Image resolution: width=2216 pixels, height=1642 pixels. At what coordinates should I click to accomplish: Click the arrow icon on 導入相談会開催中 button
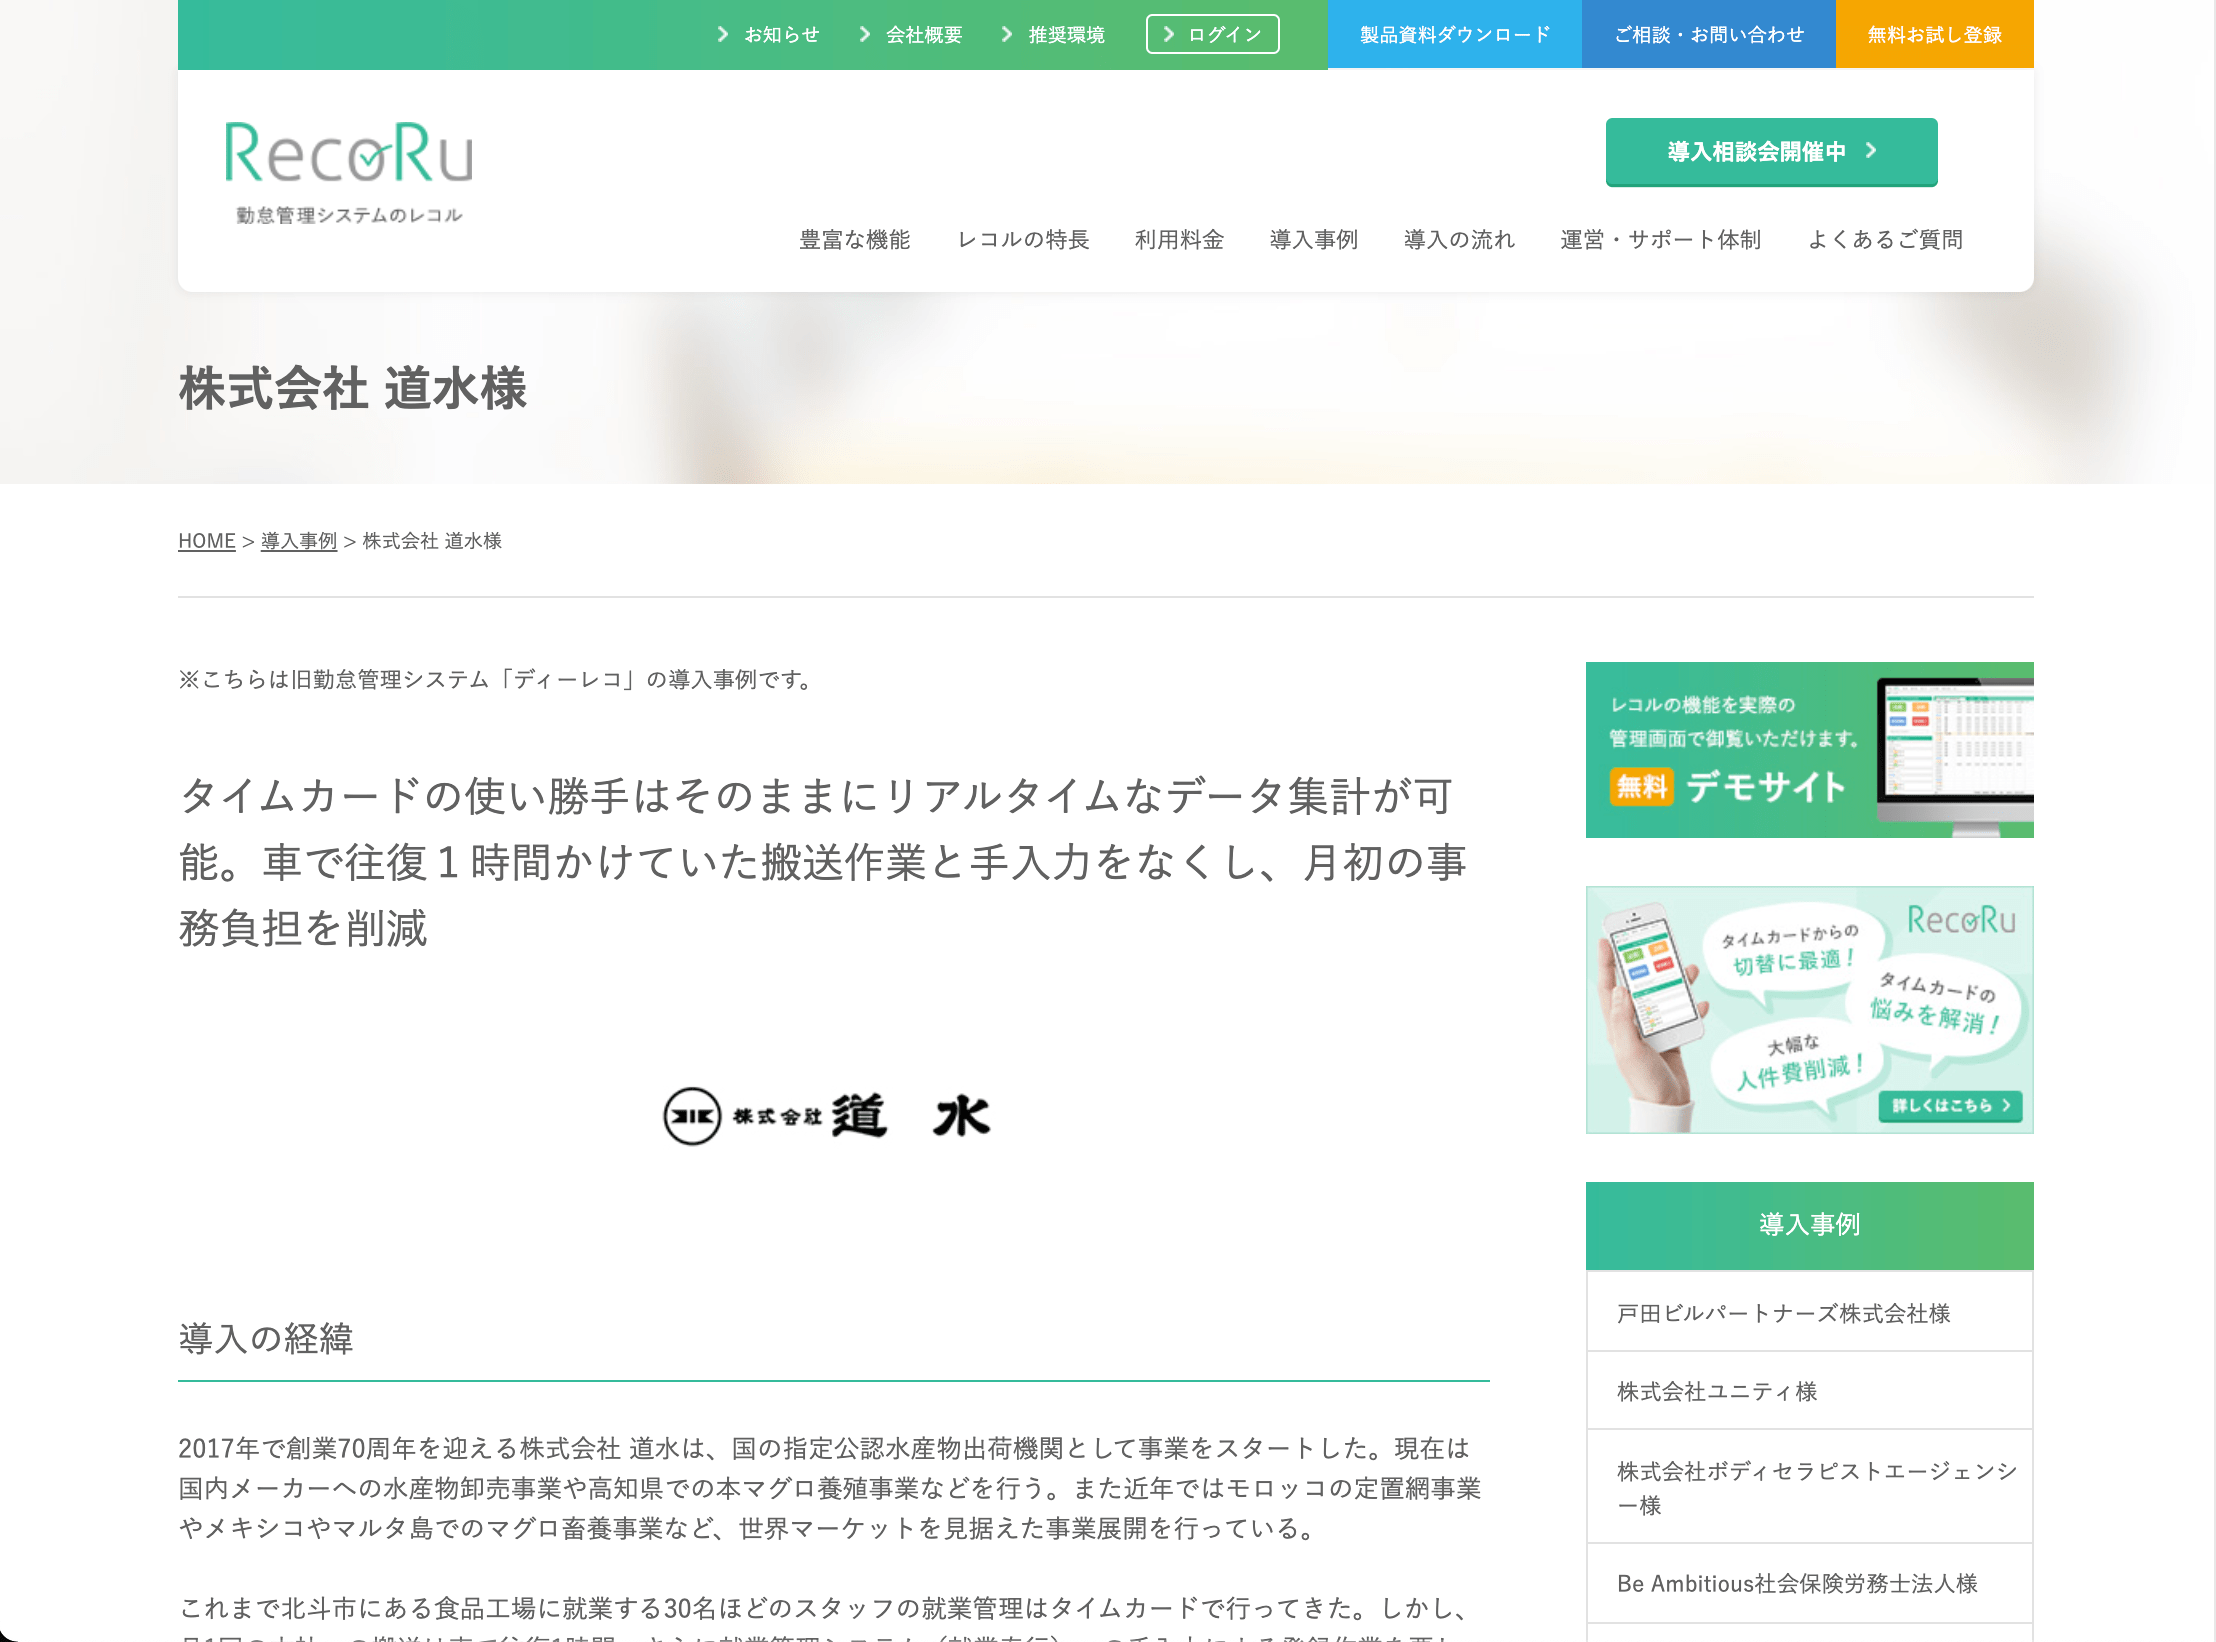(1871, 150)
